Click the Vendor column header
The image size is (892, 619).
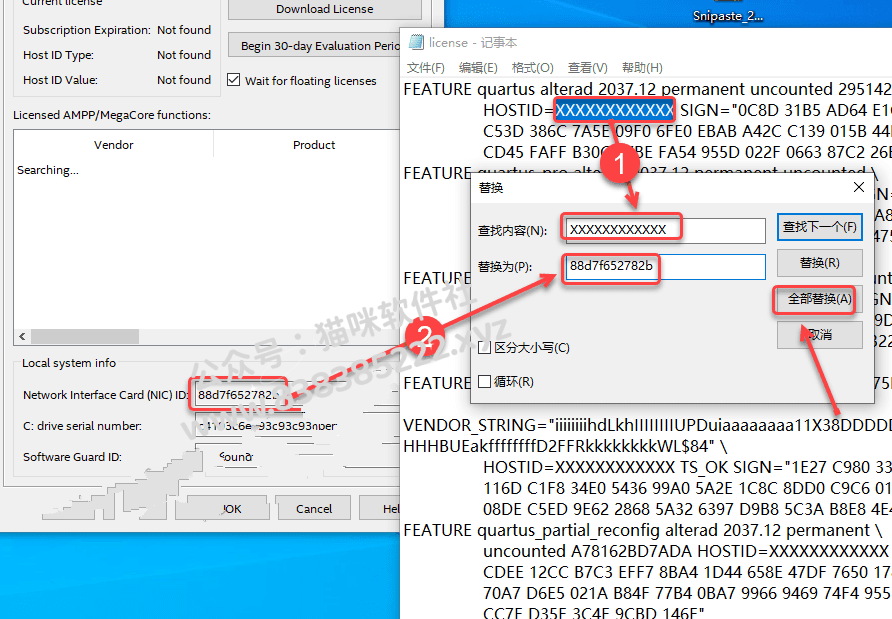114,145
